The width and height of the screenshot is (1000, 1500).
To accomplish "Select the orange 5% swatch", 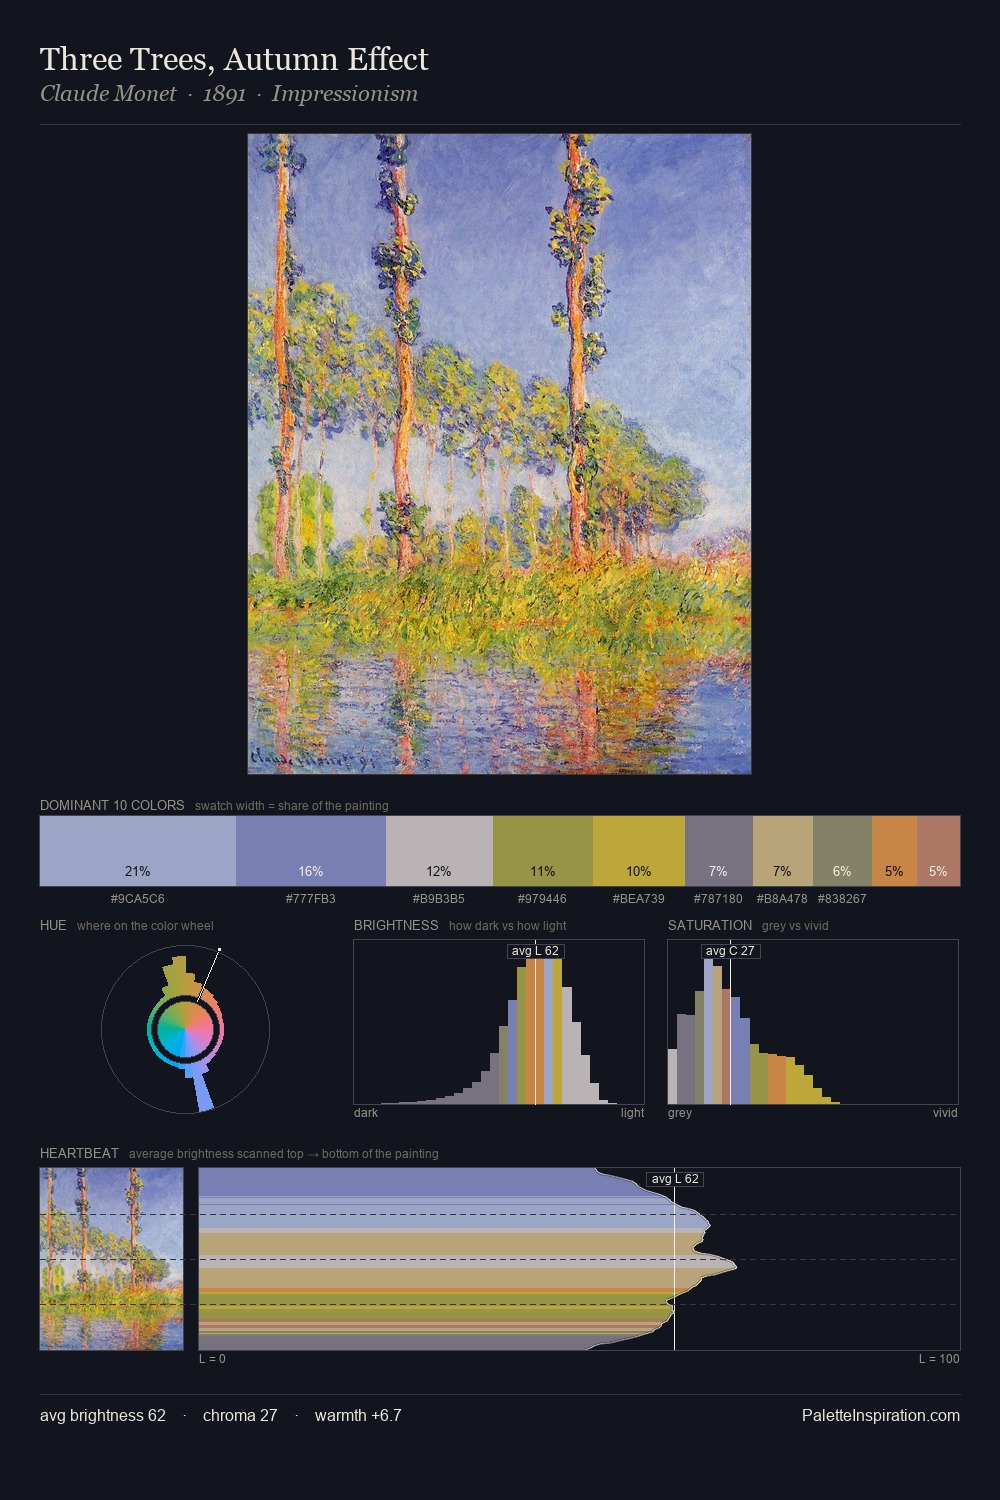I will point(894,851).
